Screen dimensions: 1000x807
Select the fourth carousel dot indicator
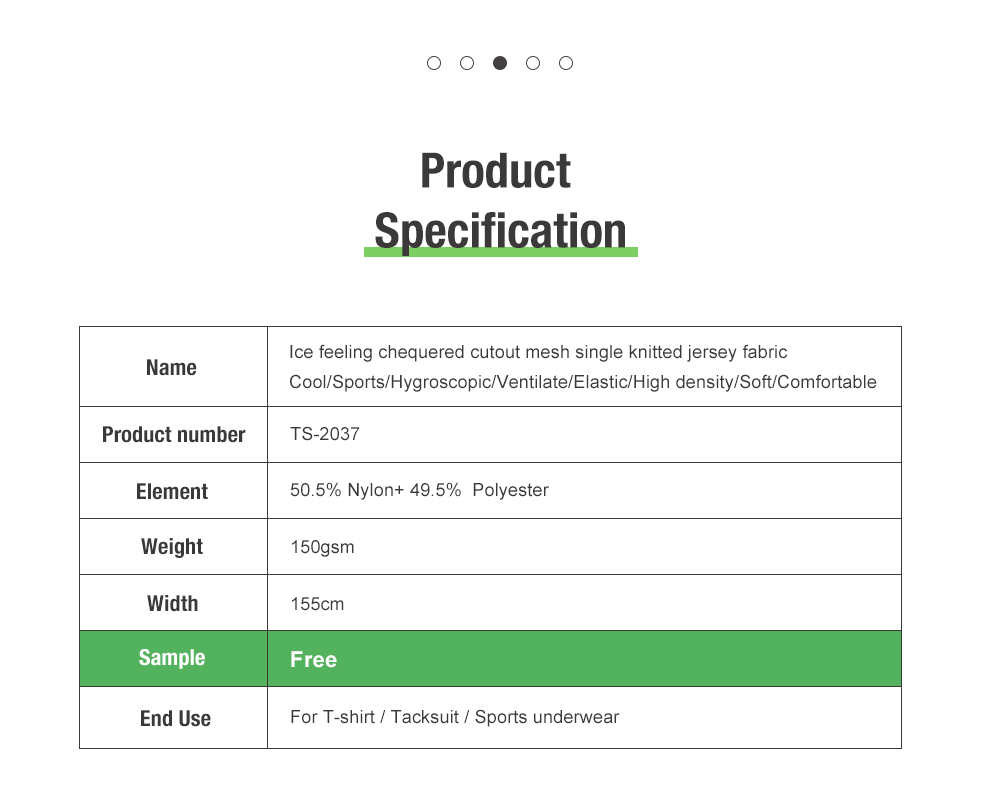click(533, 63)
